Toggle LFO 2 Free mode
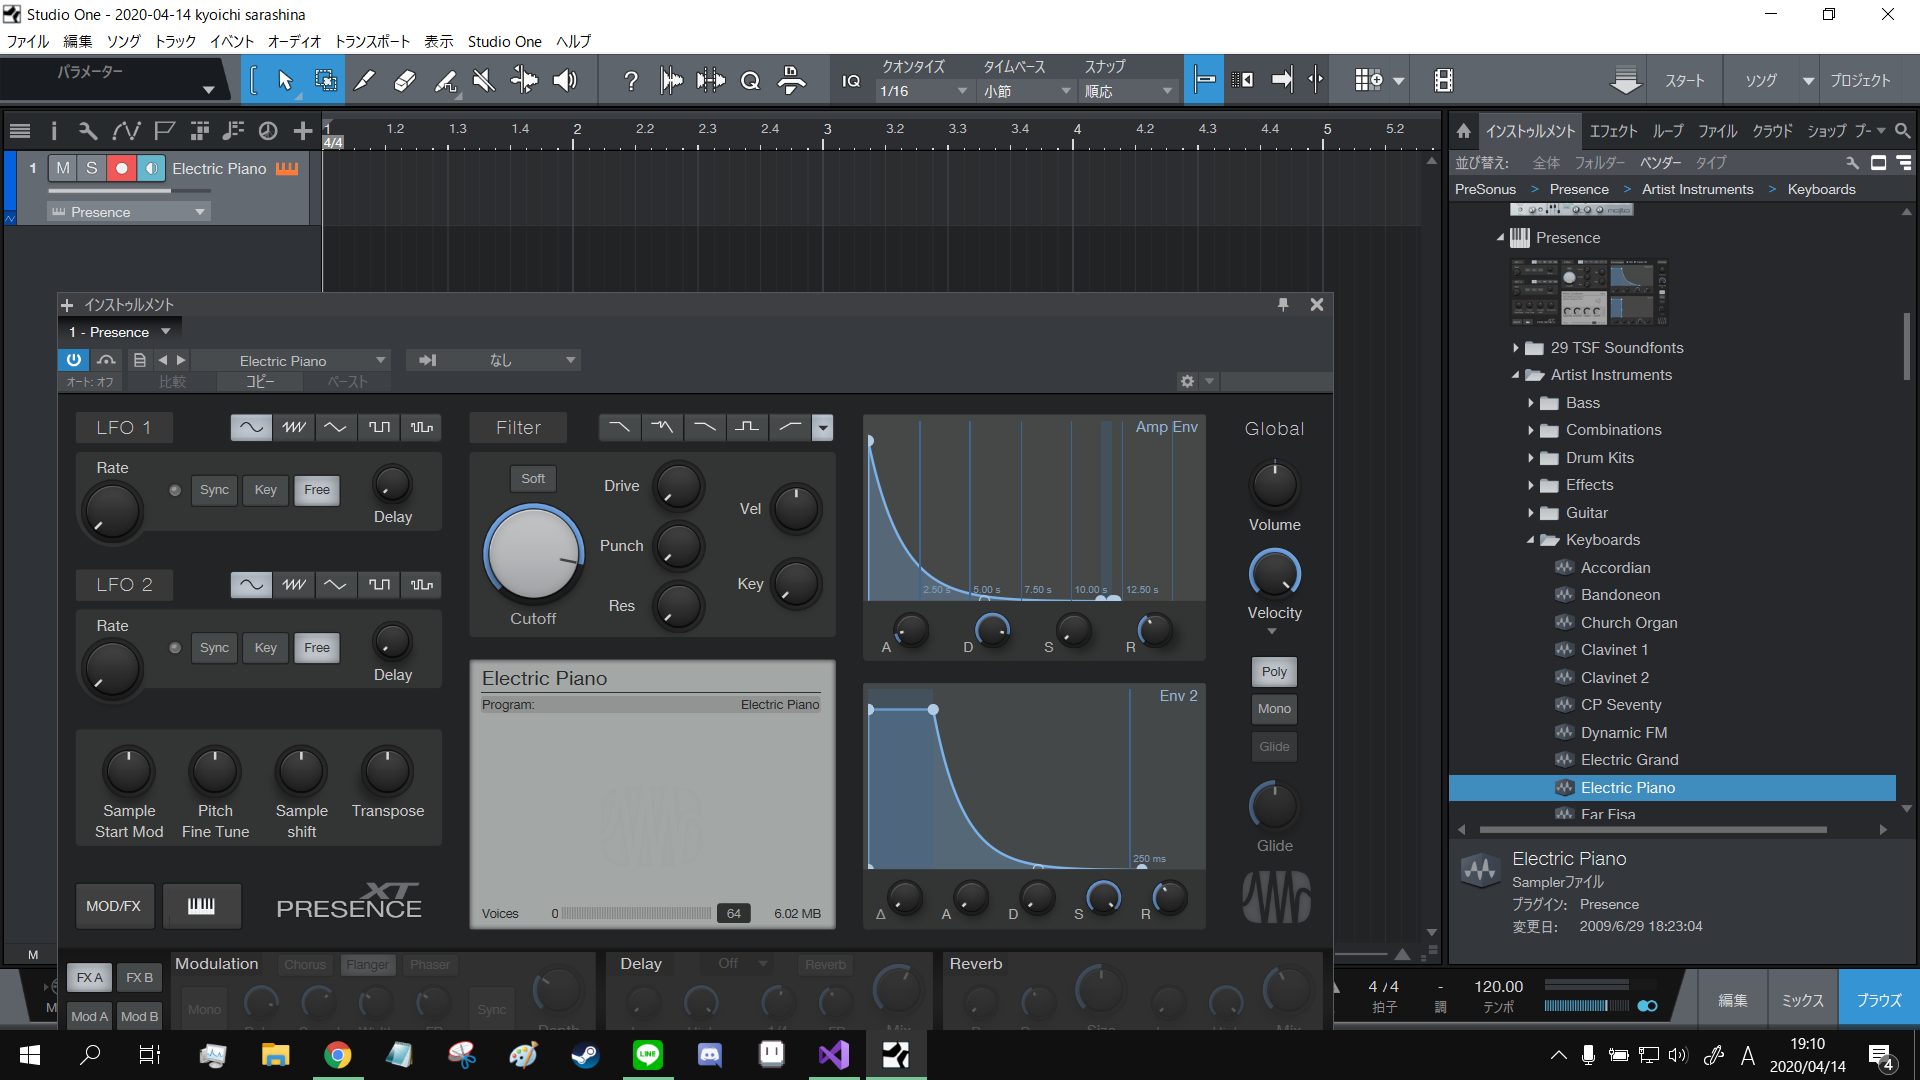 [317, 648]
